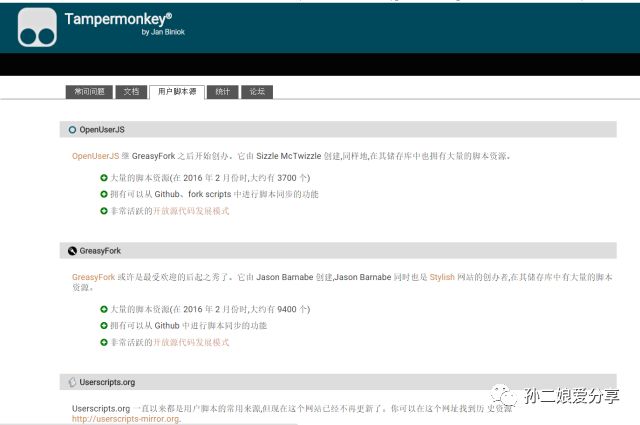Open the Stylish link
Image resolution: width=640 pixels, height=425 pixels.
tap(442, 277)
